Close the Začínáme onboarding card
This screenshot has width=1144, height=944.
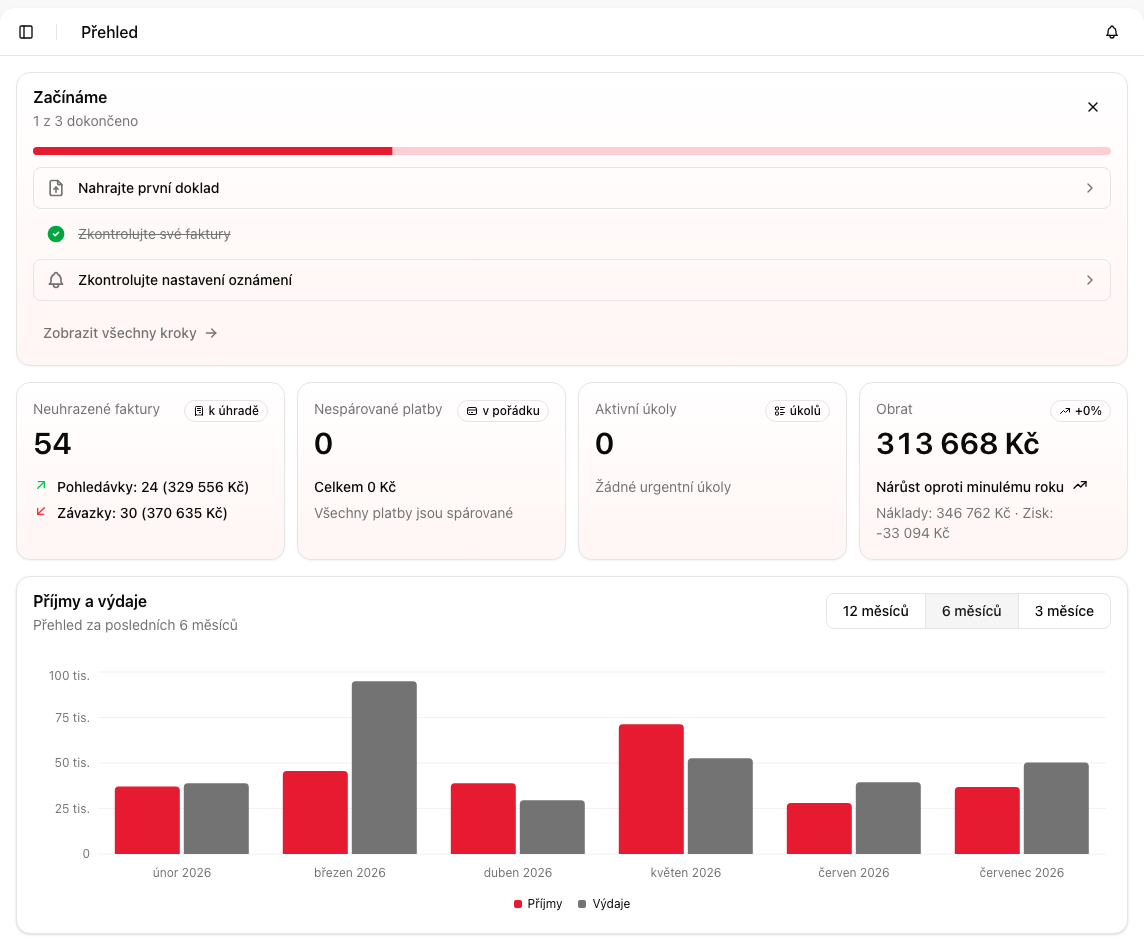tap(1092, 107)
